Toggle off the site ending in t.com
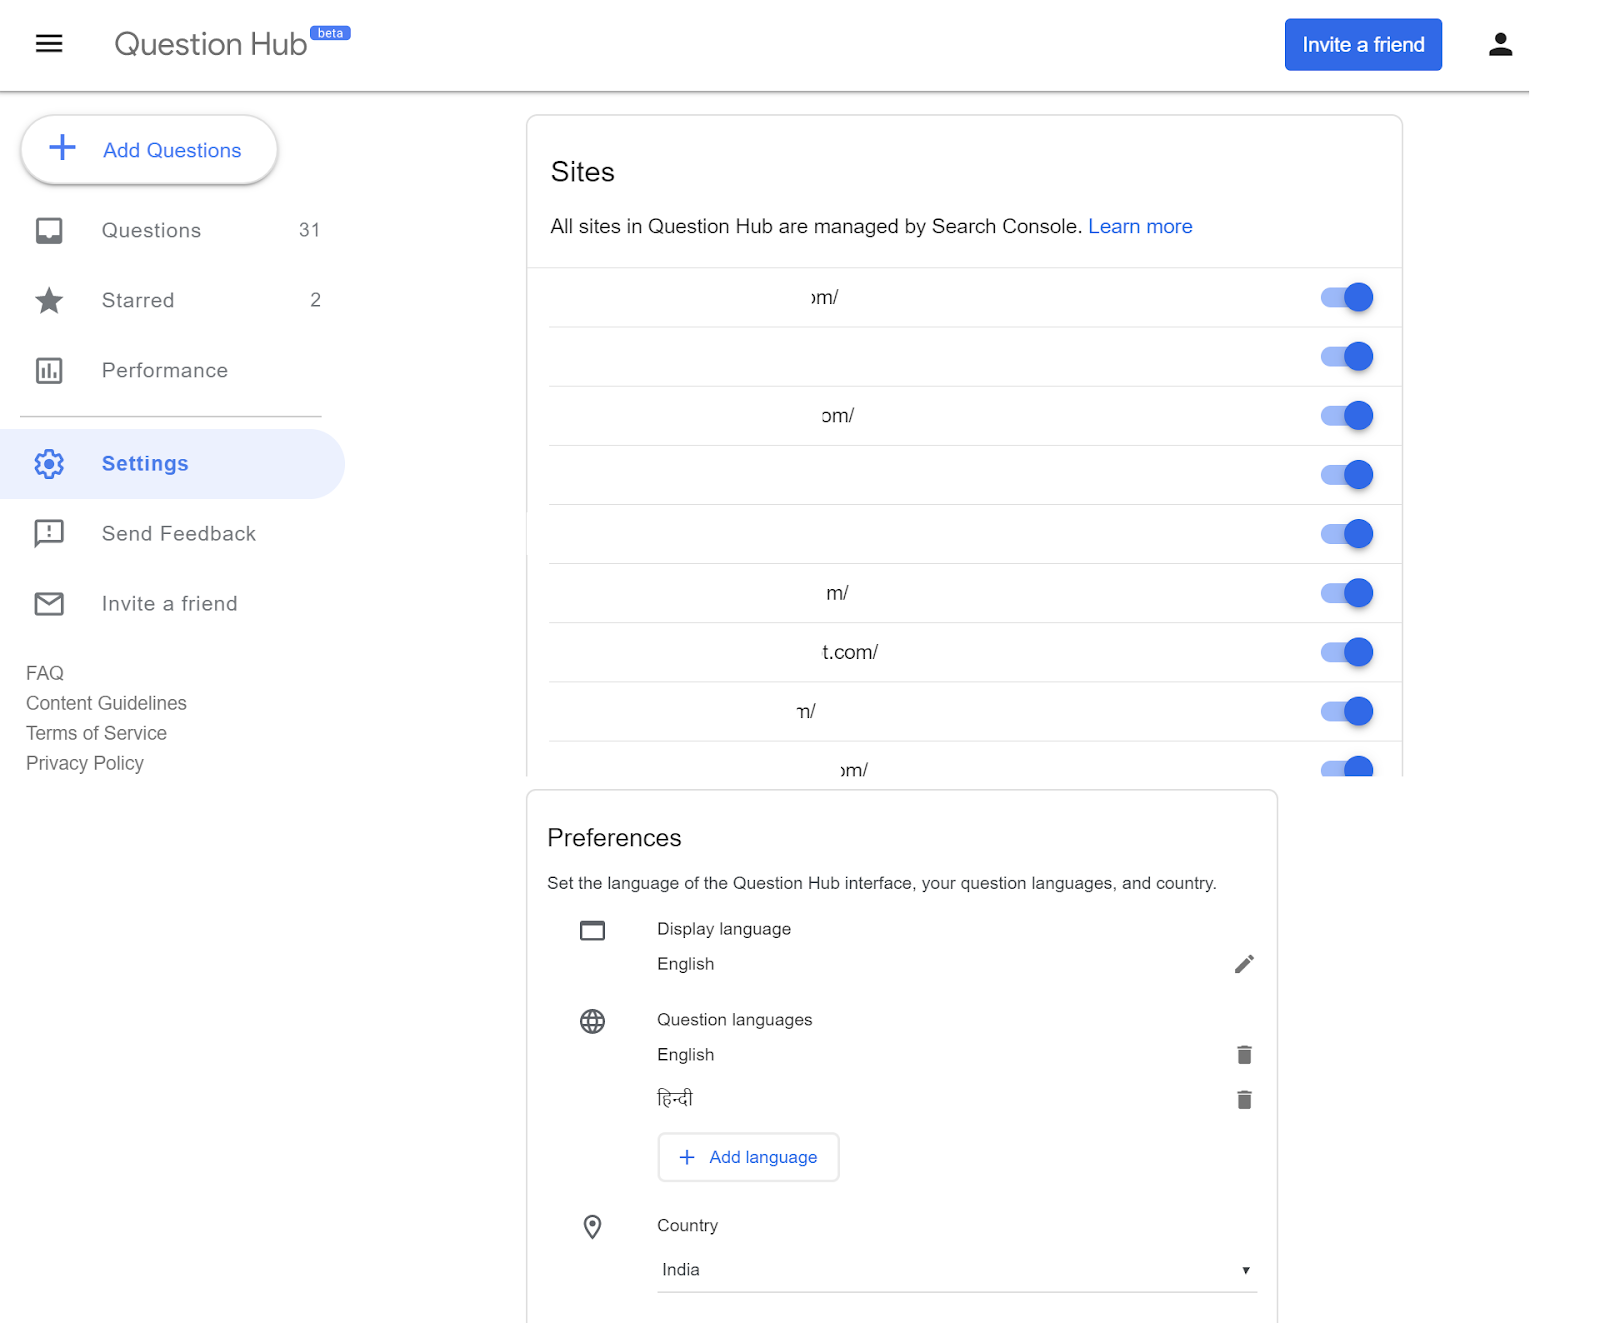The height and width of the screenshot is (1323, 1600). click(1346, 652)
